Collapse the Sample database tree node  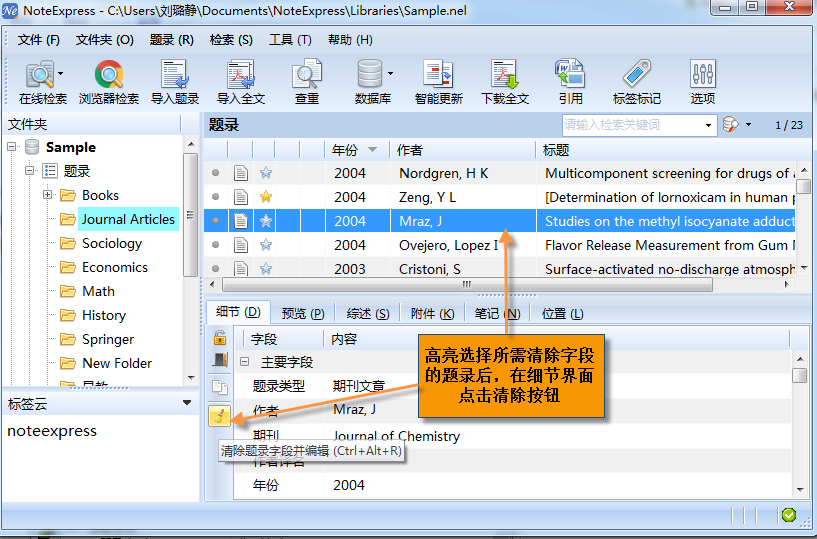pyautogui.click(x=11, y=147)
